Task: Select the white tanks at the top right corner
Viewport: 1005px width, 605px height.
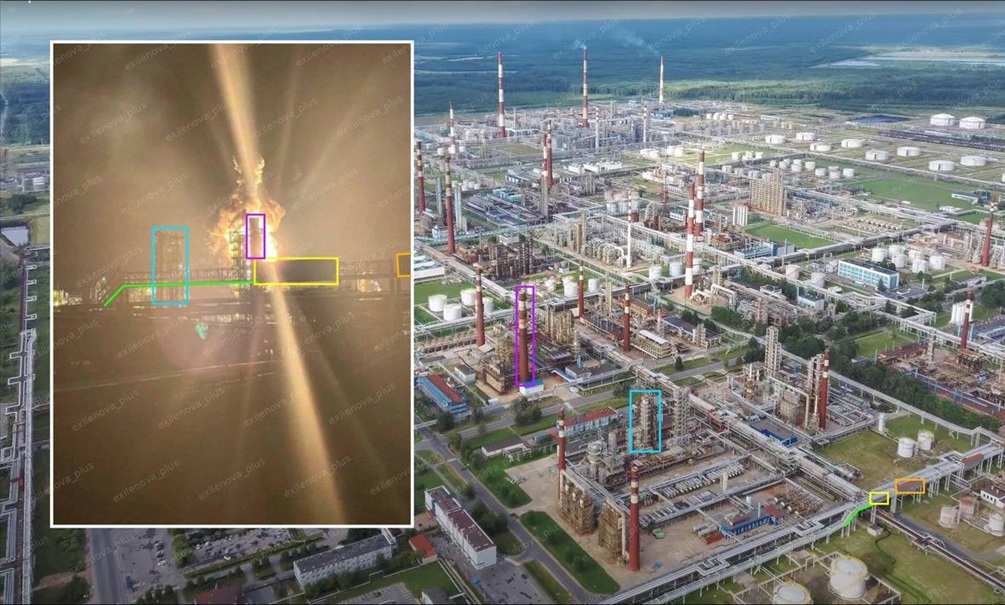Action: point(956,121)
